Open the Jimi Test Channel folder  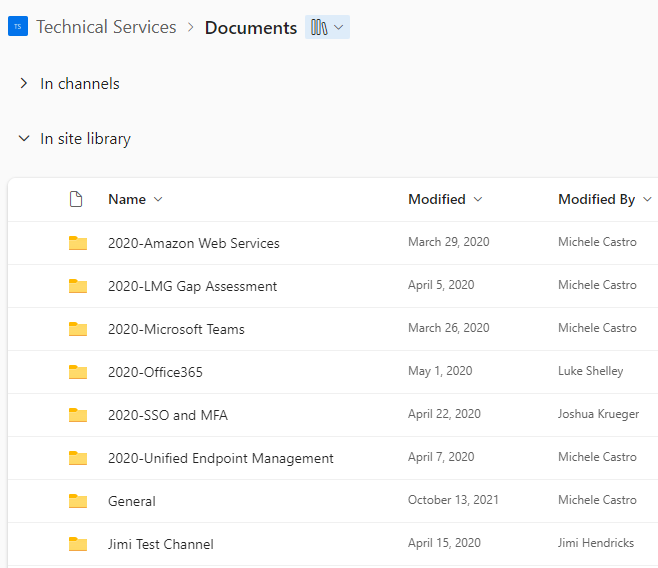161,545
